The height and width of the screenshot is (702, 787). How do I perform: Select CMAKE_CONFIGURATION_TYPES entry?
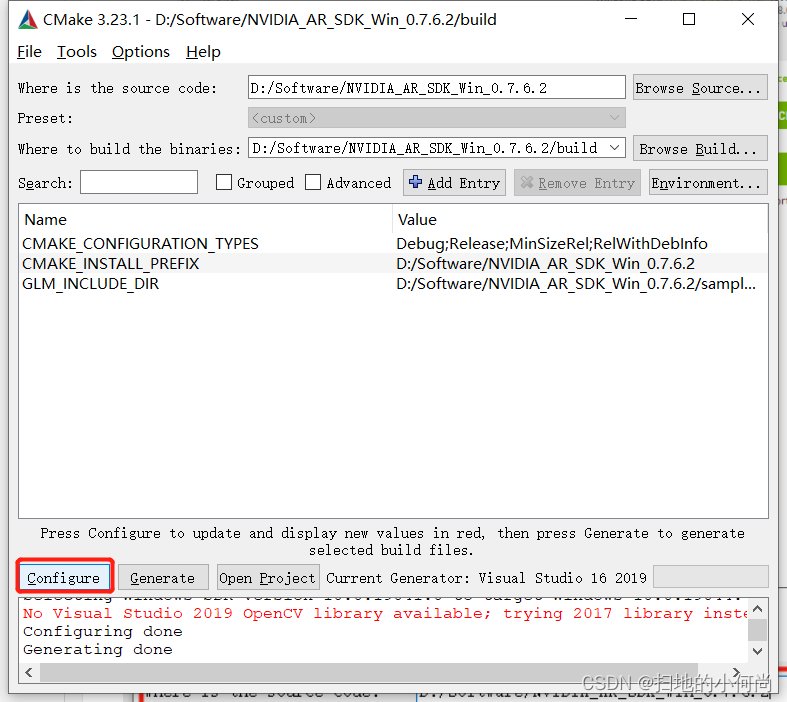(x=140, y=244)
